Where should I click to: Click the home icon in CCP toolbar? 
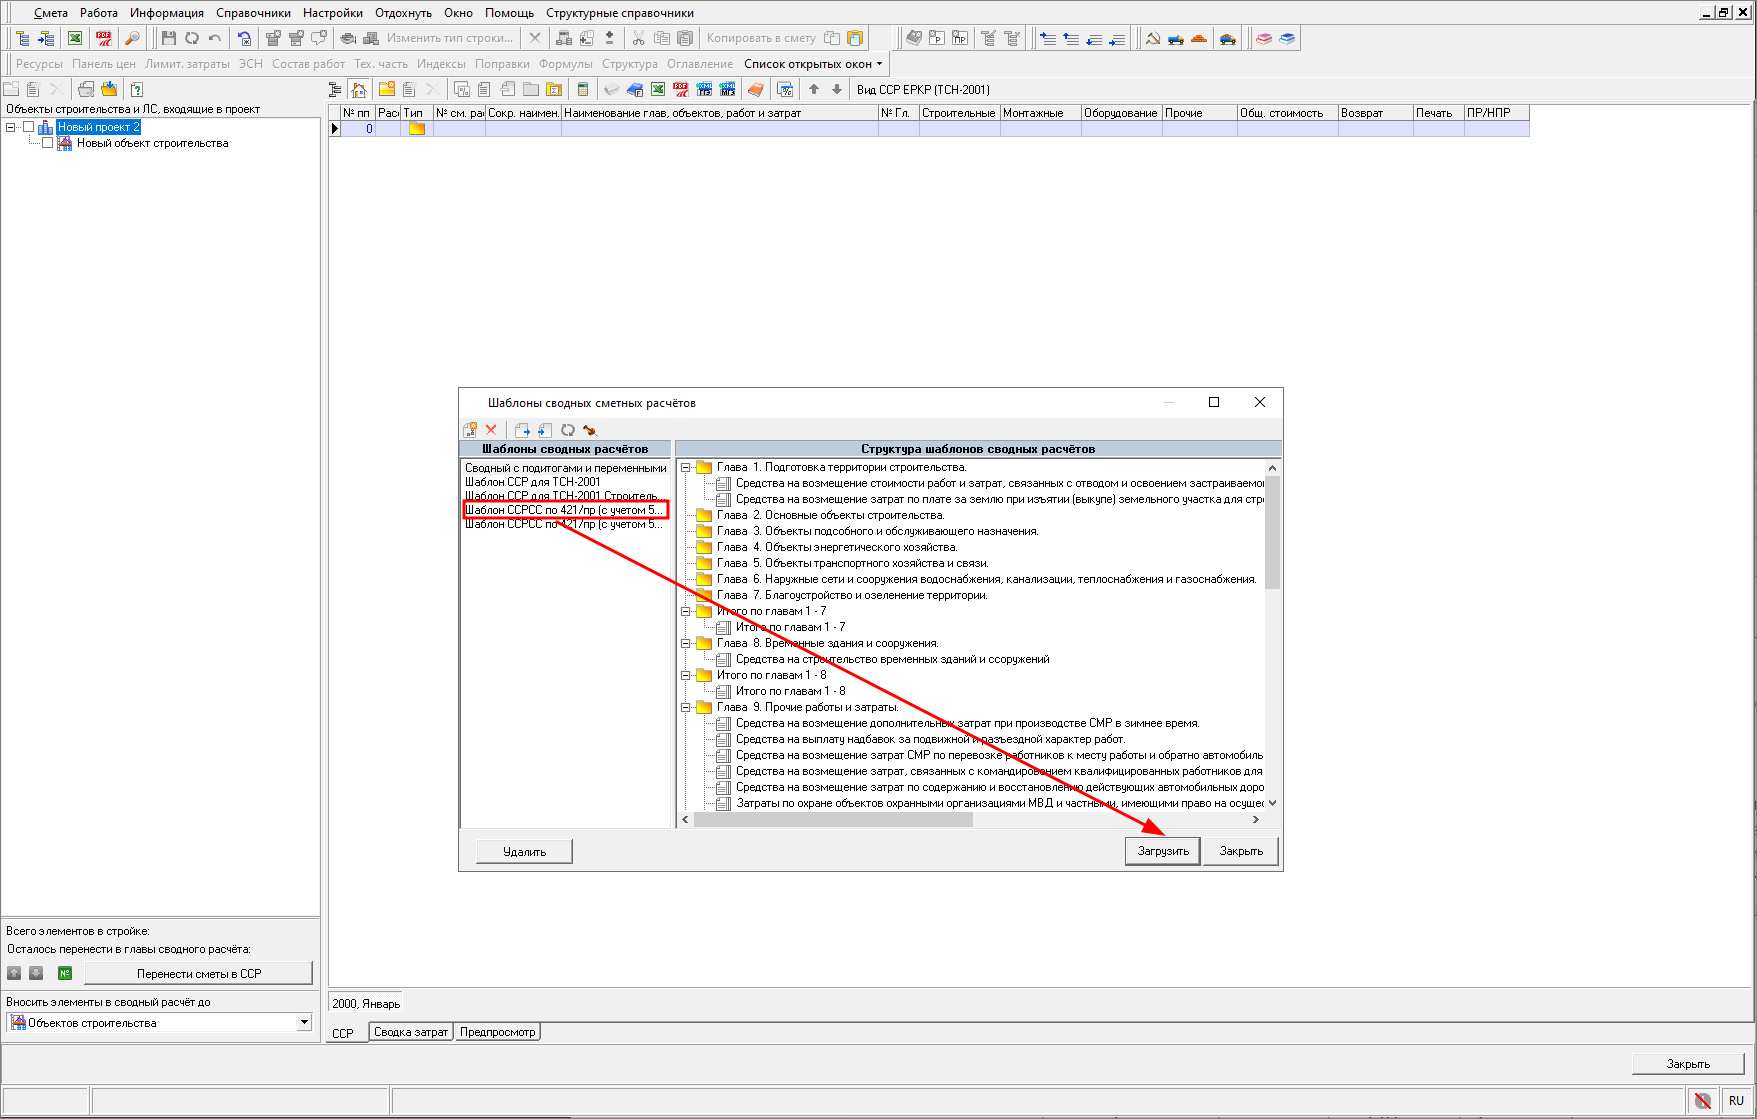coord(359,90)
